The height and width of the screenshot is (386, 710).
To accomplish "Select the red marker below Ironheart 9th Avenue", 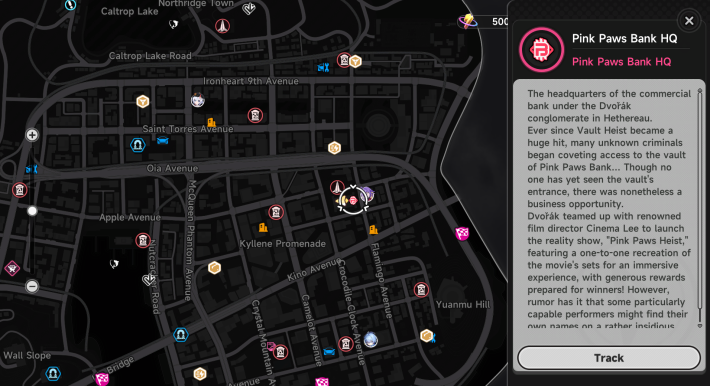I will tap(255, 116).
